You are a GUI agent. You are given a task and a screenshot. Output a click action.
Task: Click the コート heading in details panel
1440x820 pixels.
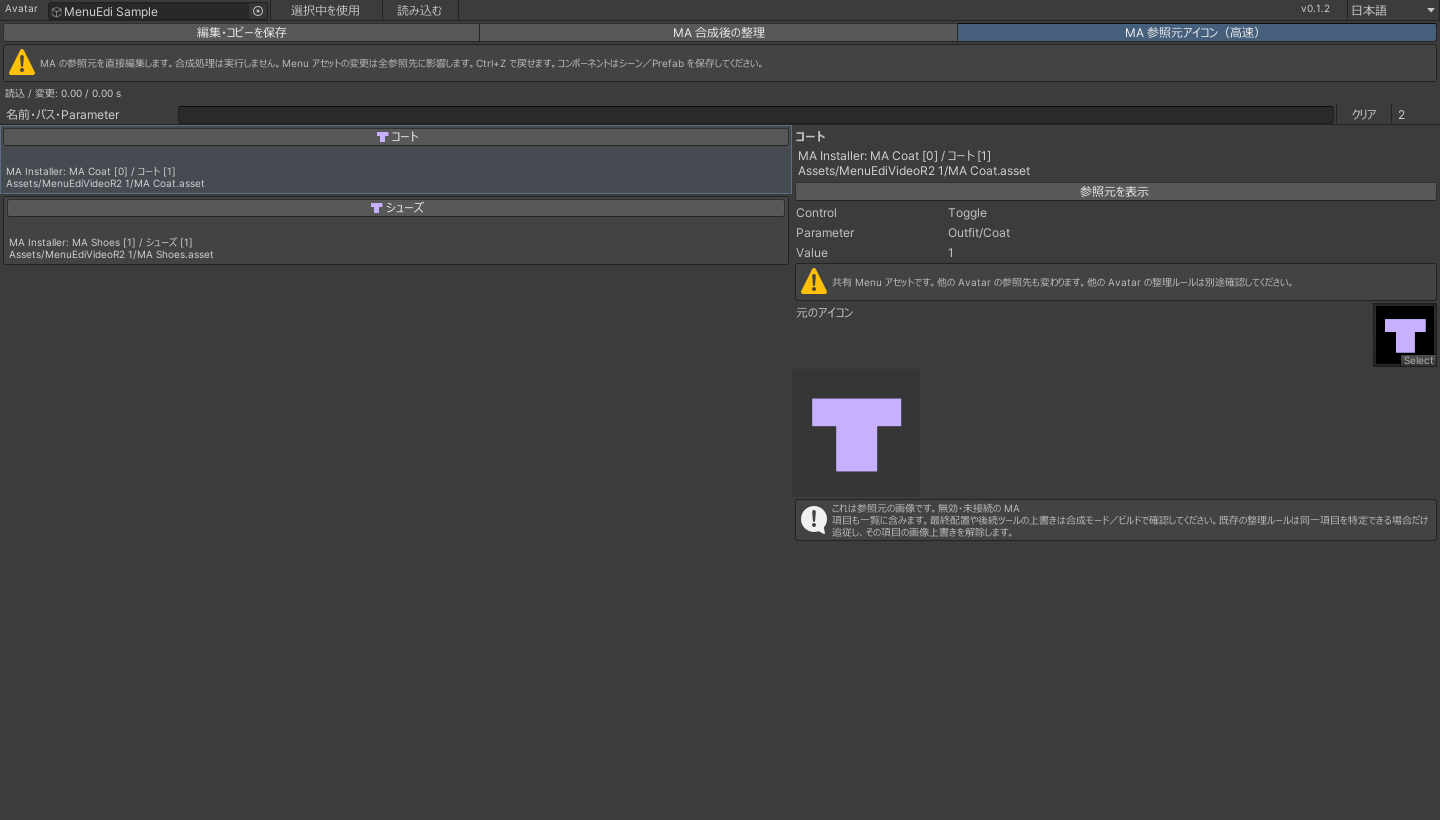(810, 137)
